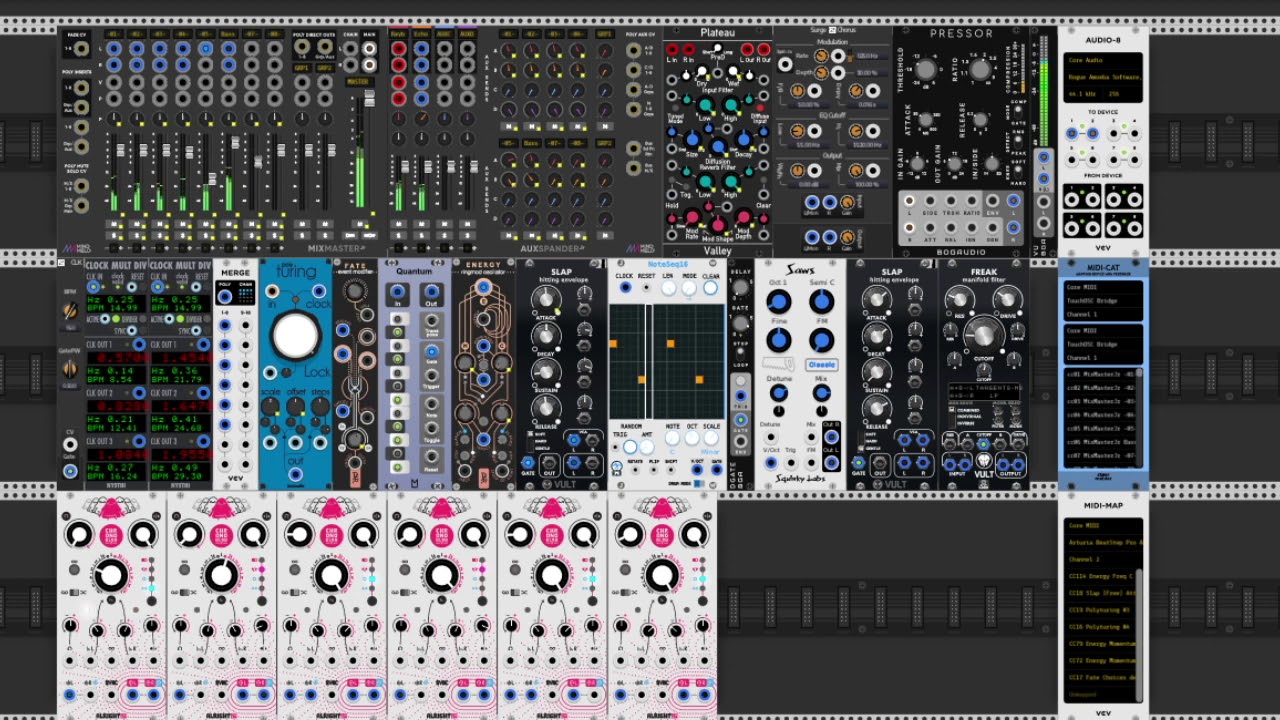Select the Mod Shape knob on Plateau
The width and height of the screenshot is (1280, 720).
point(717,224)
